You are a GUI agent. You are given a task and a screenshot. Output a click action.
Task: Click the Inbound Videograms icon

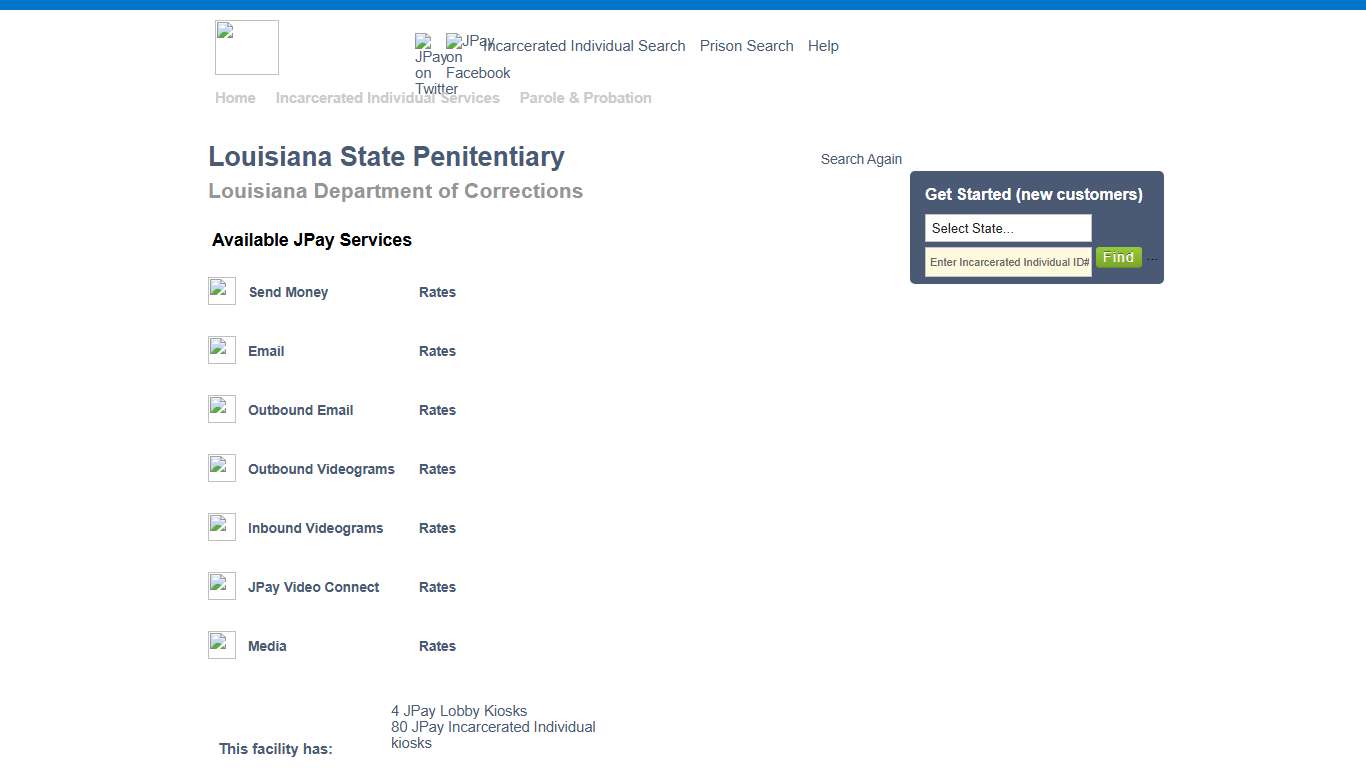click(x=221, y=527)
